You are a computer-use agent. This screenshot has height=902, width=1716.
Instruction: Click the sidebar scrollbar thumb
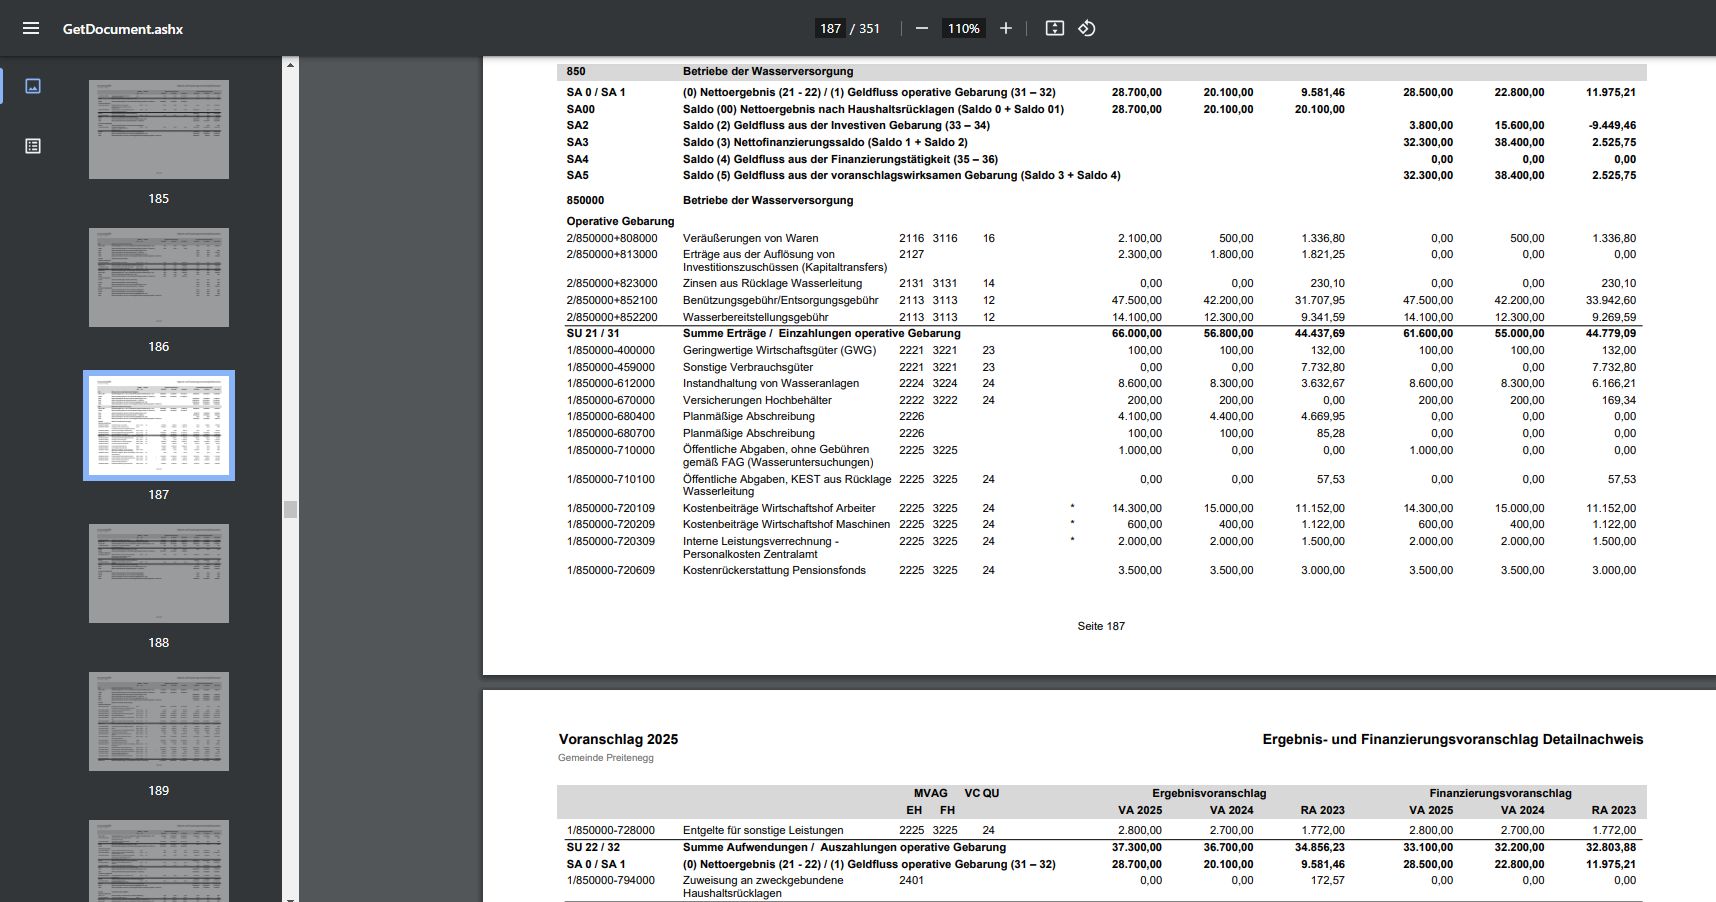pyautogui.click(x=290, y=509)
